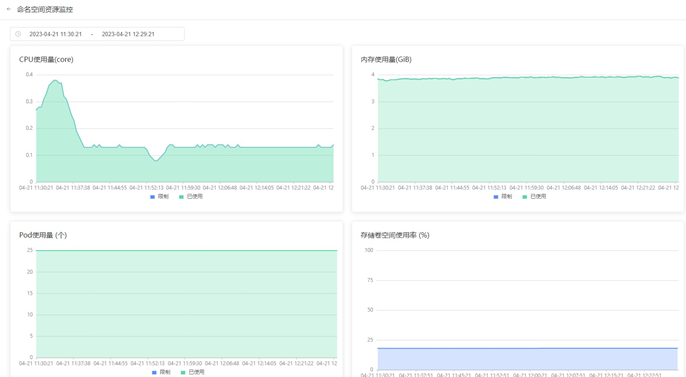Screen dimensions: 686x377
Task: Click the 存储卷空间使用率 (%) chart title
Action: coord(395,235)
